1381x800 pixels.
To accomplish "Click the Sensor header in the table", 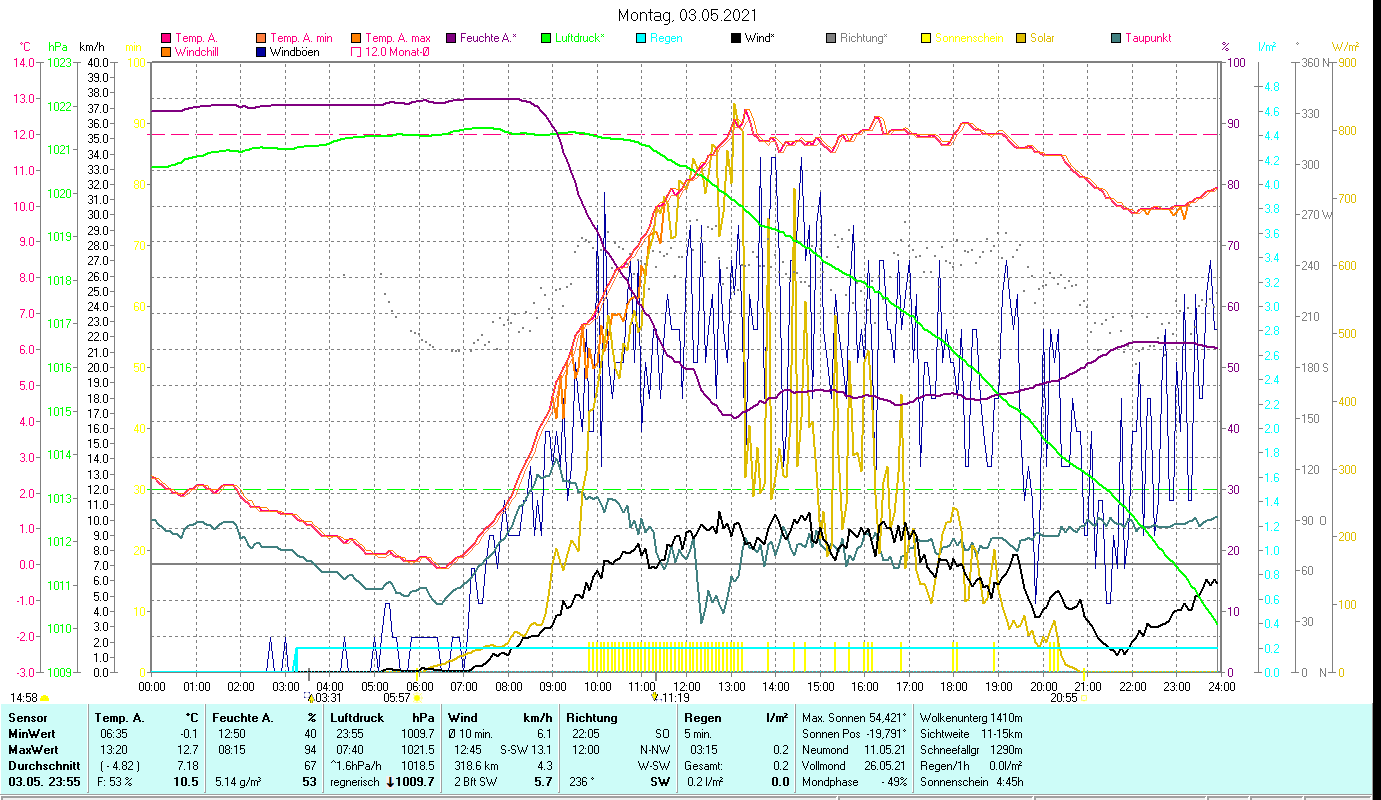I will click(x=27, y=717).
